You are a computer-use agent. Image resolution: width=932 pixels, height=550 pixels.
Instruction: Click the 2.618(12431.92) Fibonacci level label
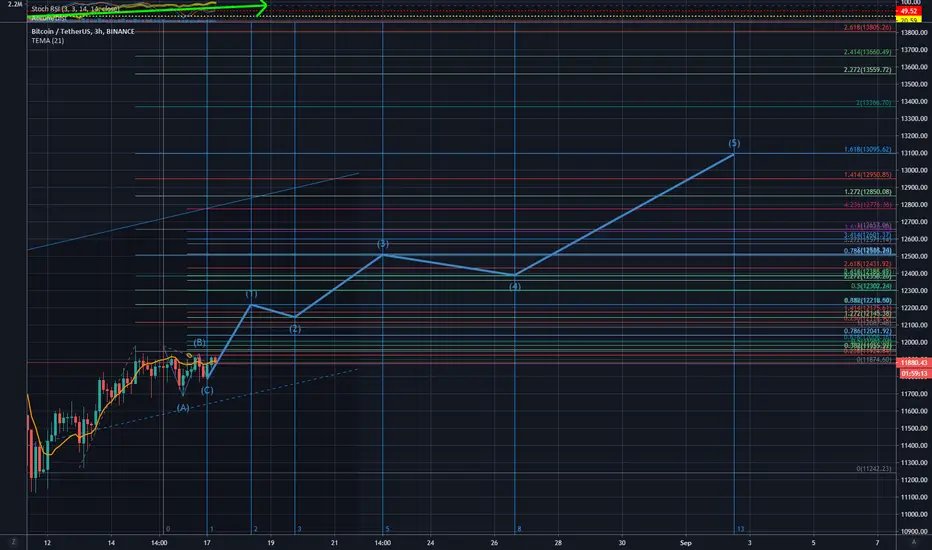(x=868, y=264)
